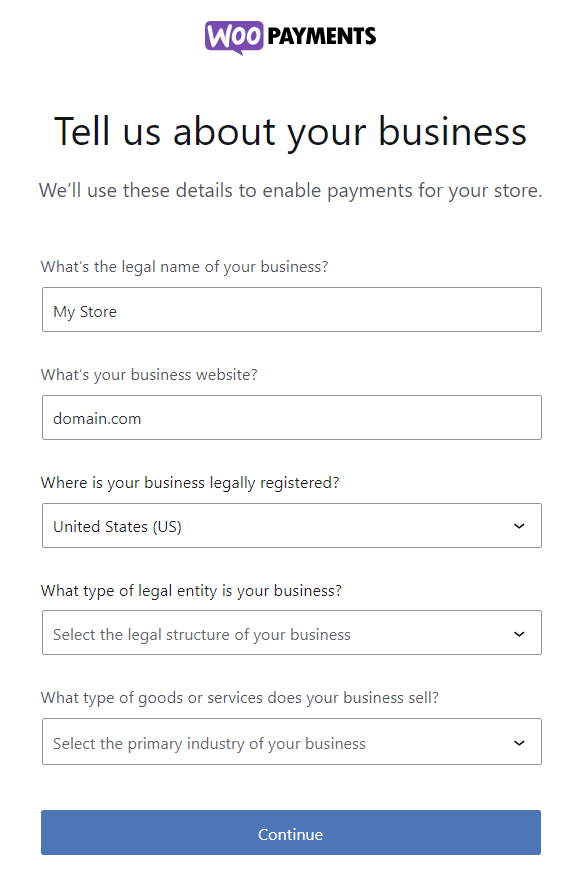Viewport: 578px width, 879px height.
Task: Click the 'Tell us about your business' heading
Action: pyautogui.click(x=290, y=131)
